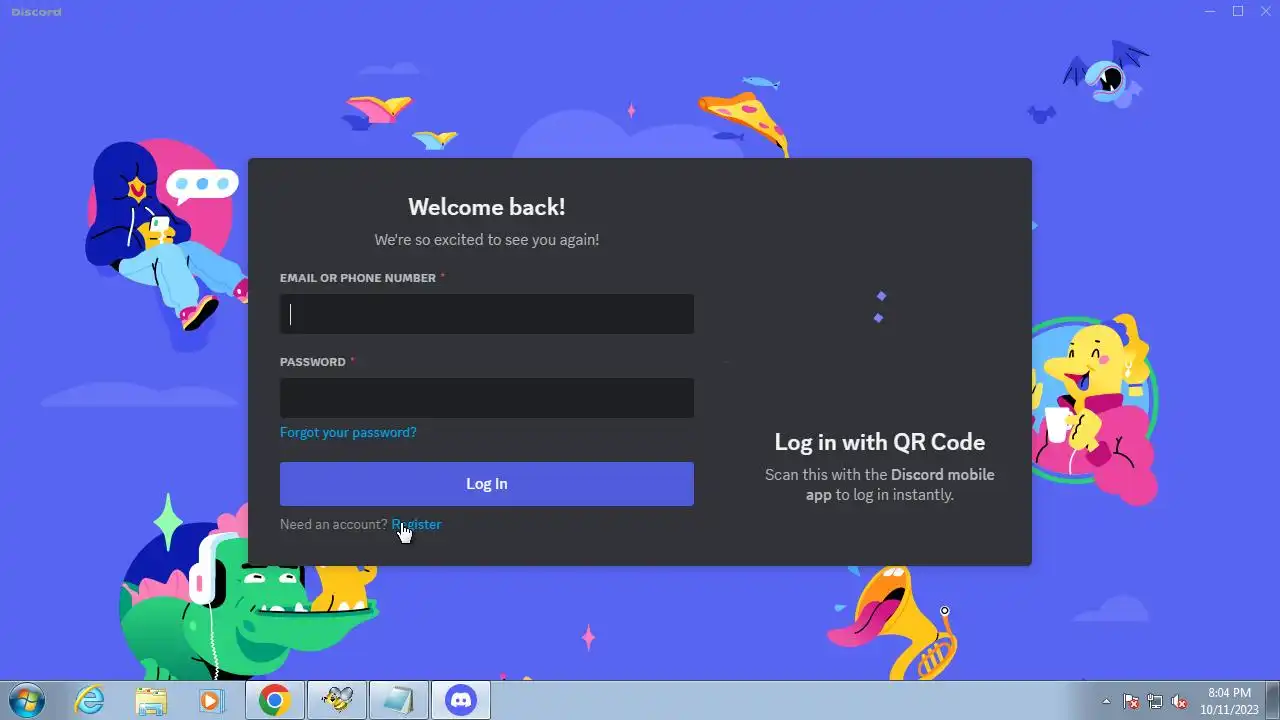1280x720 pixels.
Task: Open network status tray icon
Action: tap(1155, 701)
